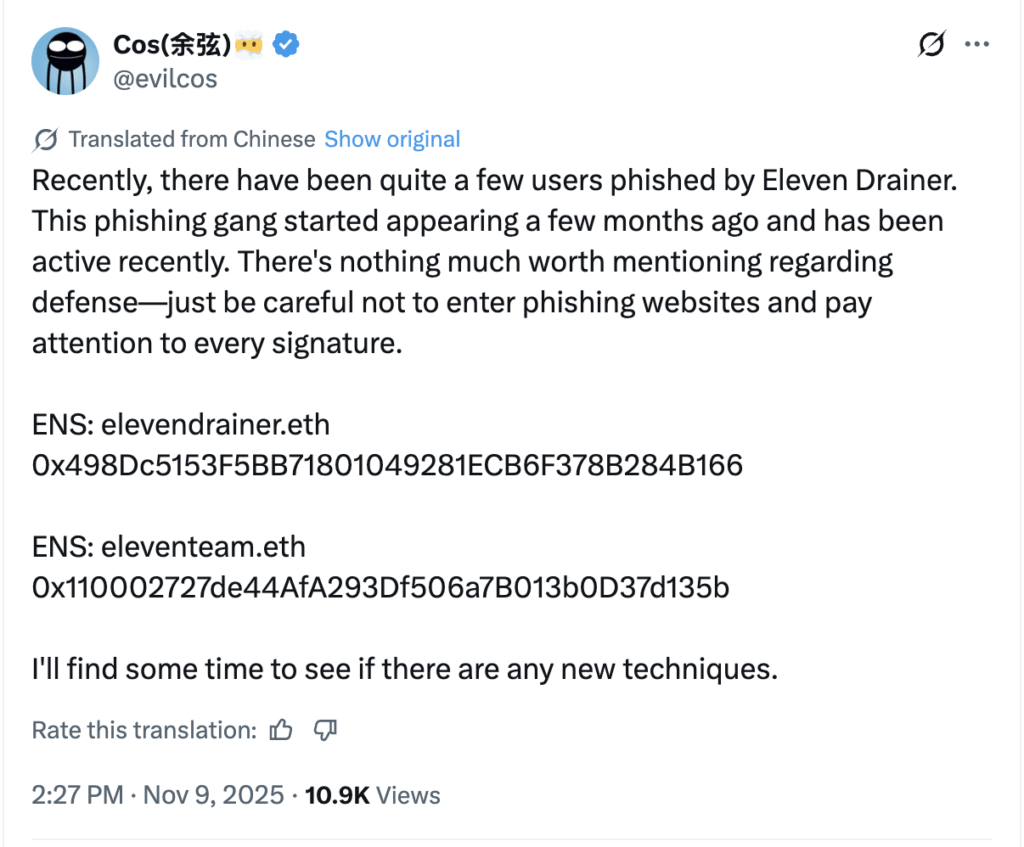Viewport: 1024px width, 847px height.
Task: Click Show original to view Chinese text
Action: click(x=392, y=139)
